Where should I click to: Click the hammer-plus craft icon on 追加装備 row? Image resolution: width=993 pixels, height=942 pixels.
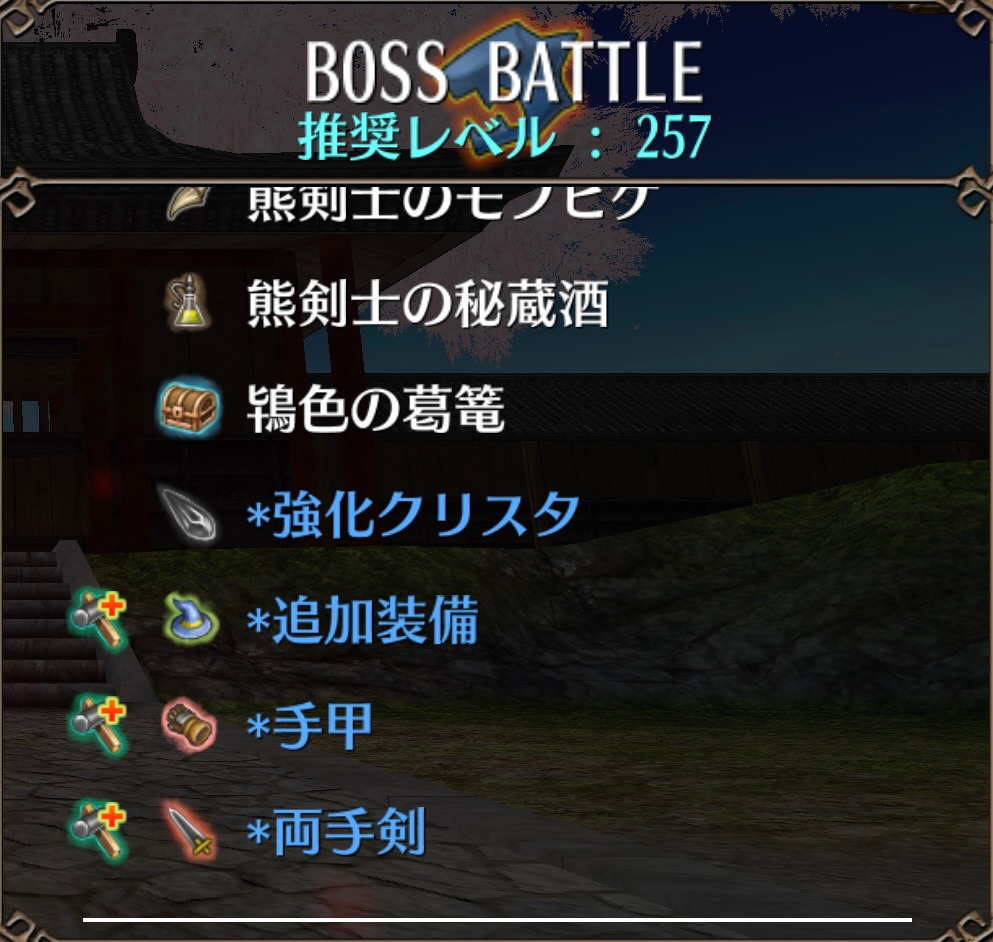tap(98, 619)
